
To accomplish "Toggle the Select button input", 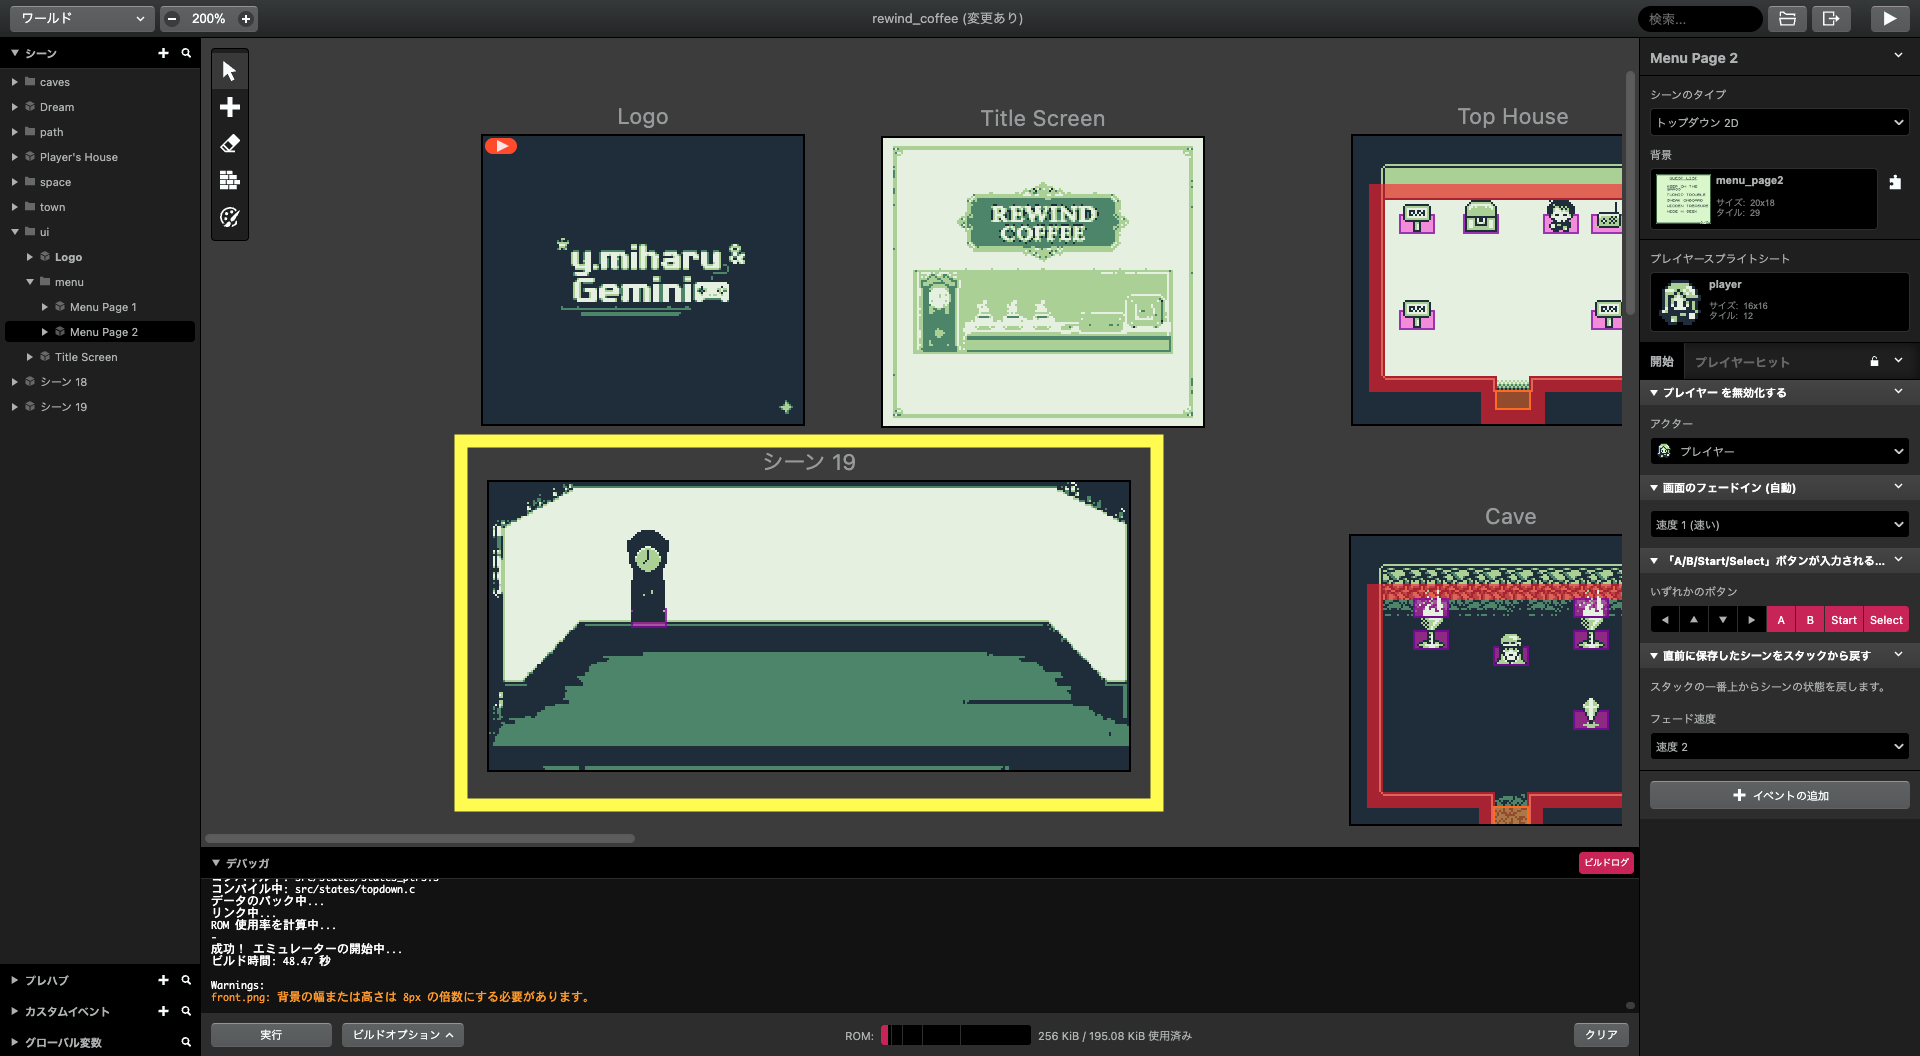I will [x=1886, y=620].
